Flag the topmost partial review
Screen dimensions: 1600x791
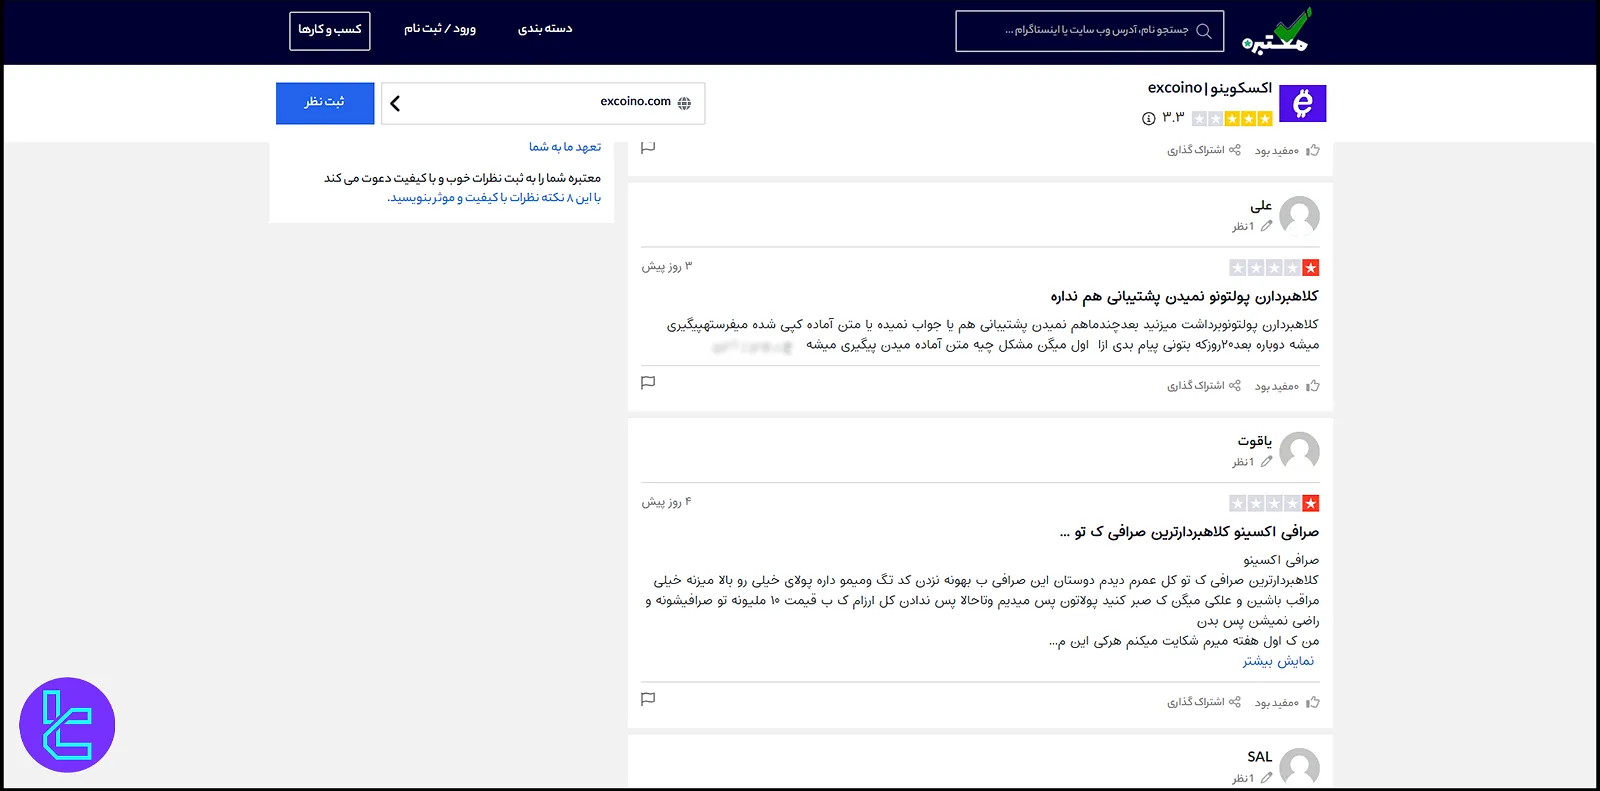click(x=648, y=147)
